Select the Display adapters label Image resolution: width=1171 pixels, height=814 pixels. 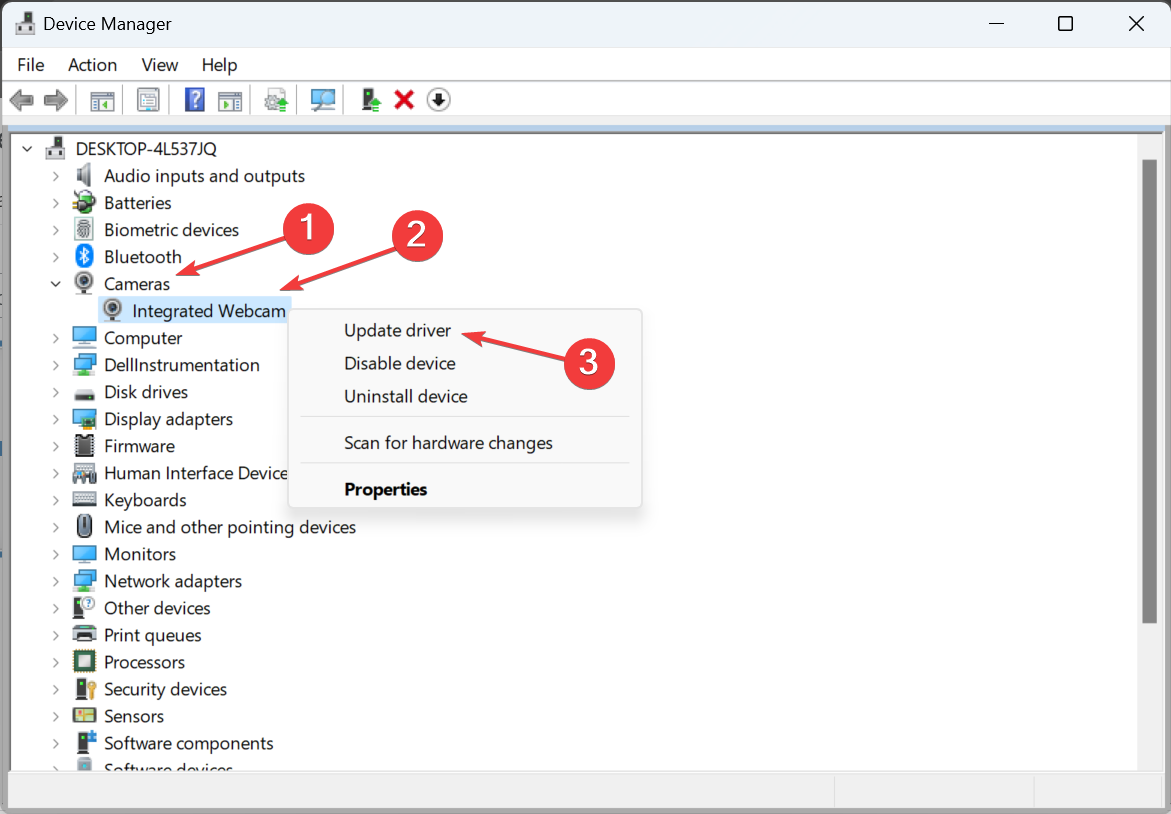168,419
